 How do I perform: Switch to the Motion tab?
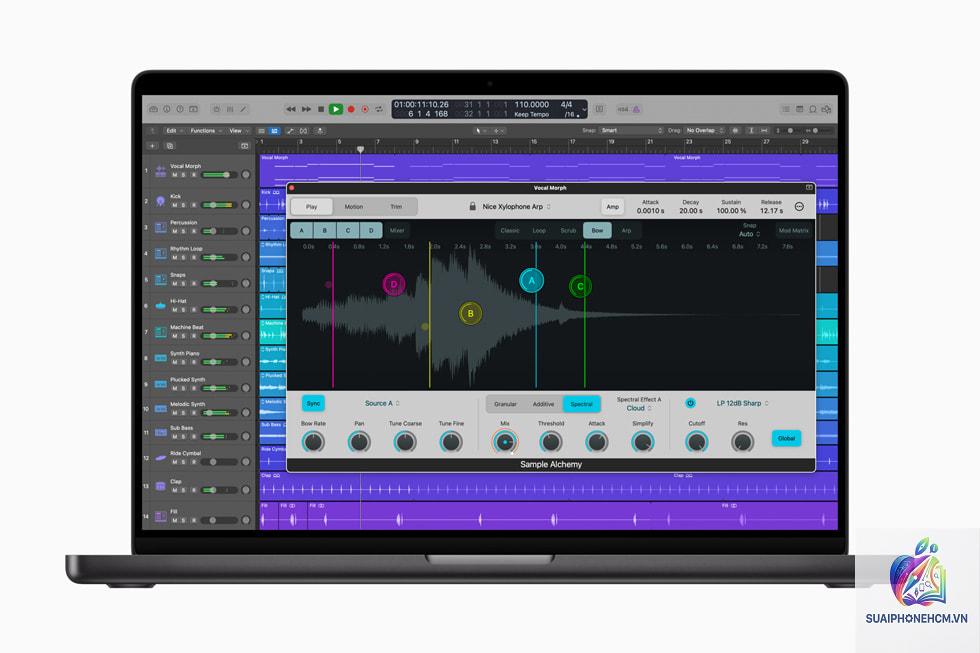tap(354, 207)
